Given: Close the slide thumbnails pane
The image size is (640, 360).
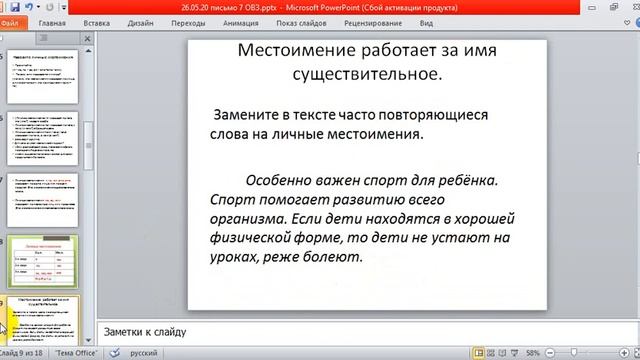Looking at the screenshot, I should [x=87, y=38].
